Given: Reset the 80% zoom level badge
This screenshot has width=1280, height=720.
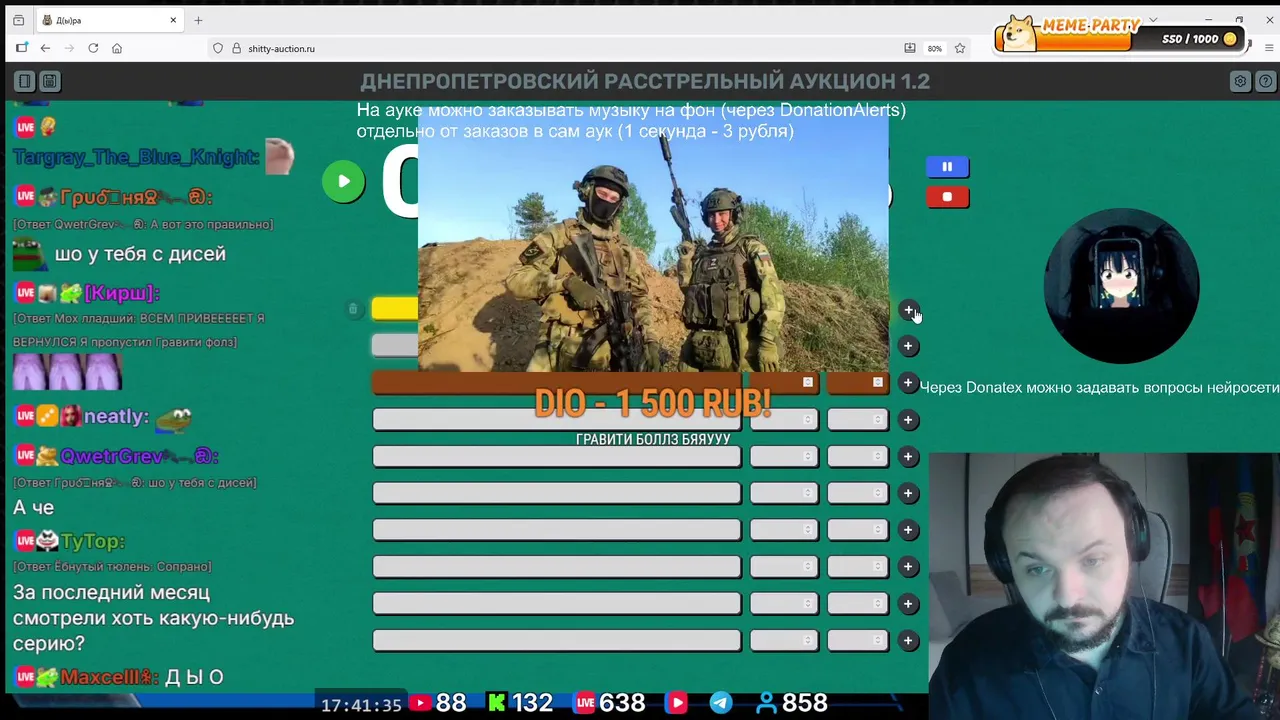Looking at the screenshot, I should coord(934,48).
